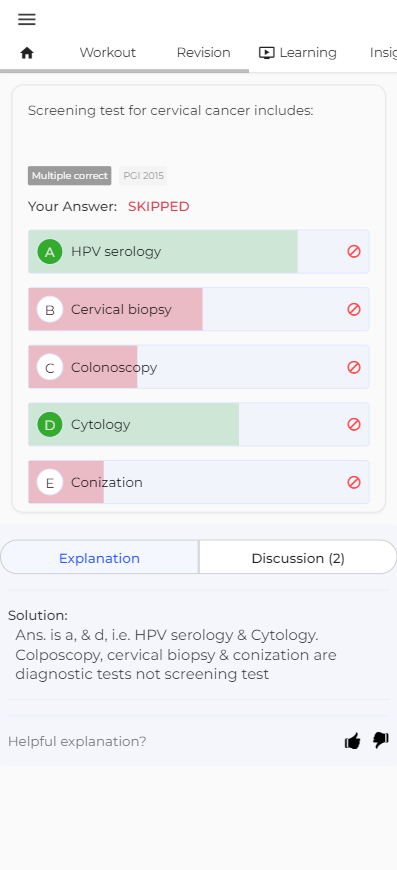
Task: Select option D circle for Cytology
Action: coord(50,425)
